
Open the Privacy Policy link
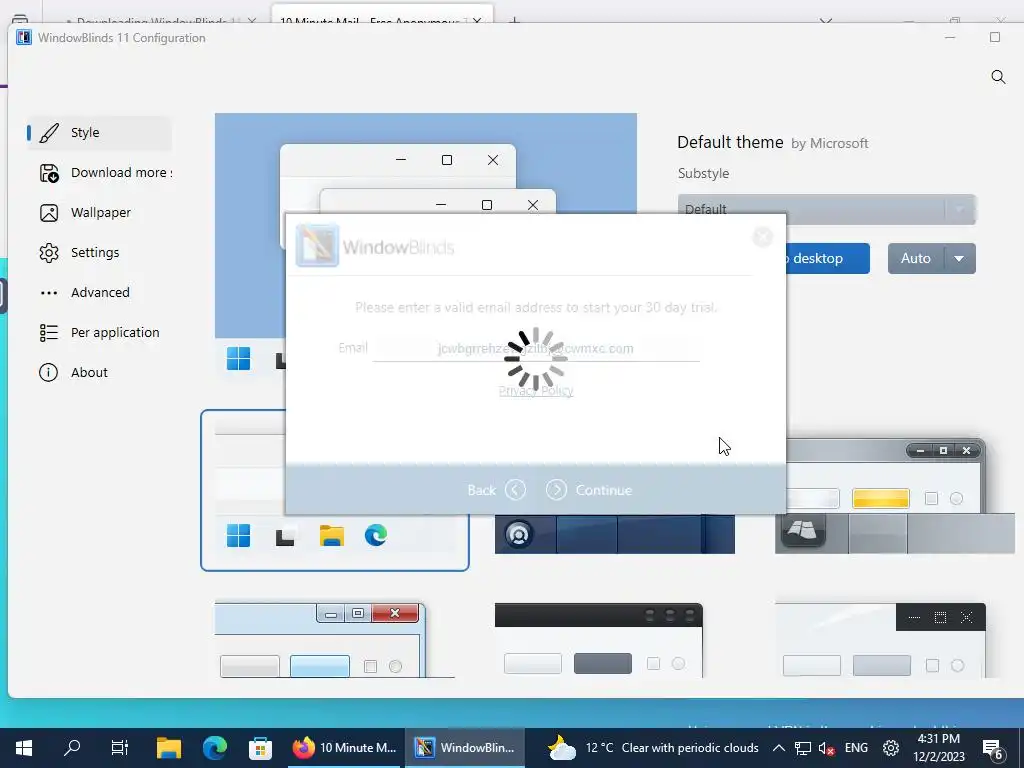point(536,391)
